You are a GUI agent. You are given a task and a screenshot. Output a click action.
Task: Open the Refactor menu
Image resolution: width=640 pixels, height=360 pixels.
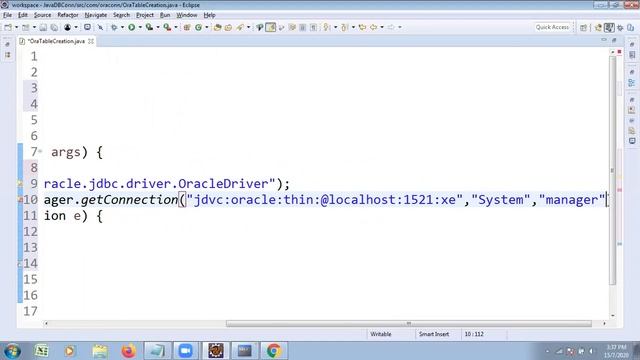pos(68,15)
